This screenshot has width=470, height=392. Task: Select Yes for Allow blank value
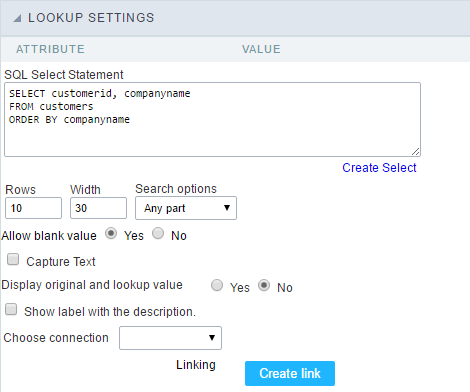pyautogui.click(x=111, y=233)
